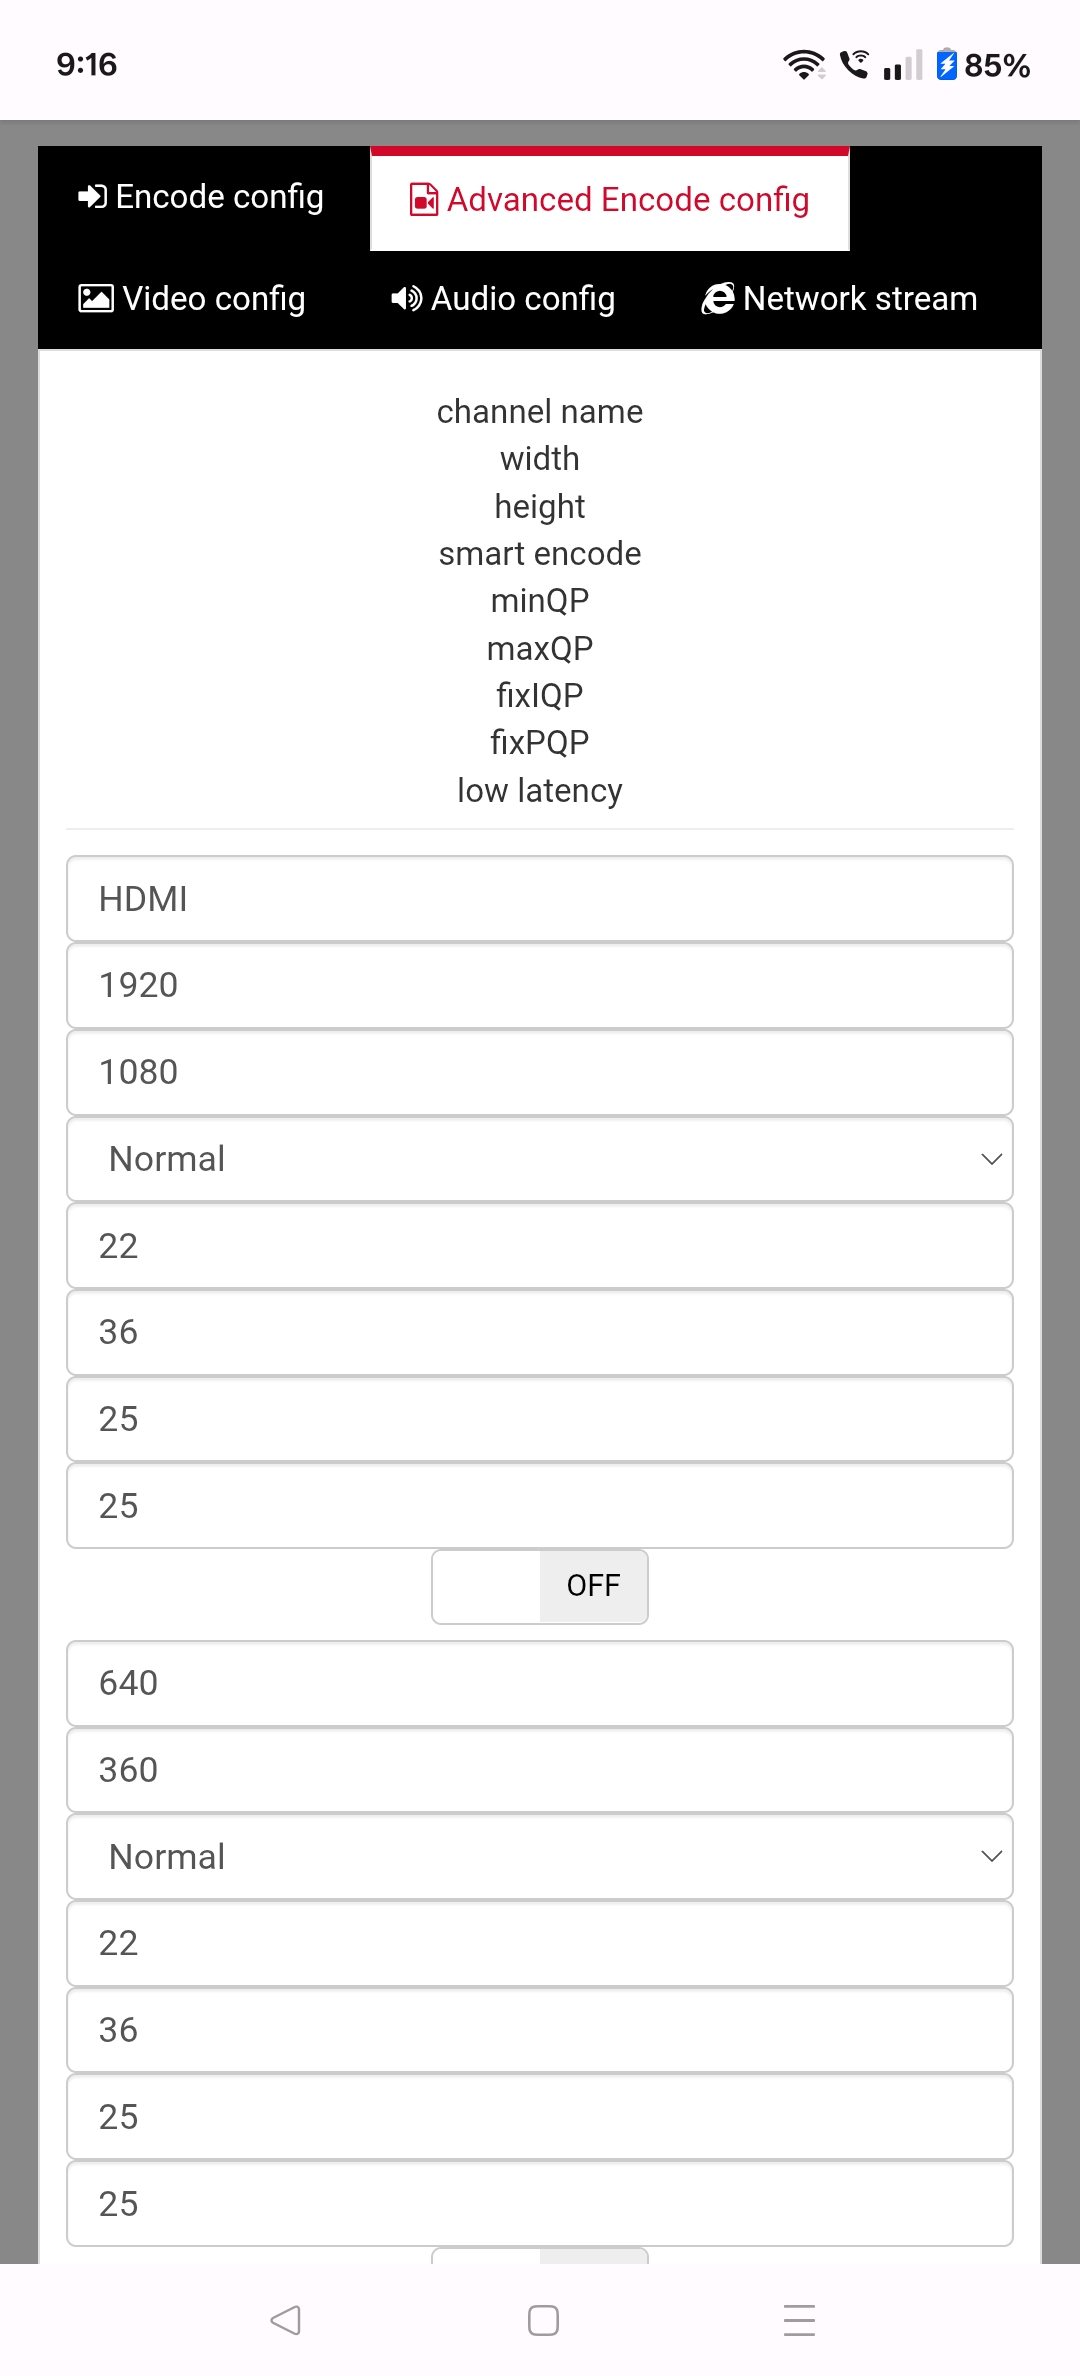This screenshot has width=1080, height=2376.
Task: Select the Video config tab
Action: tap(193, 299)
